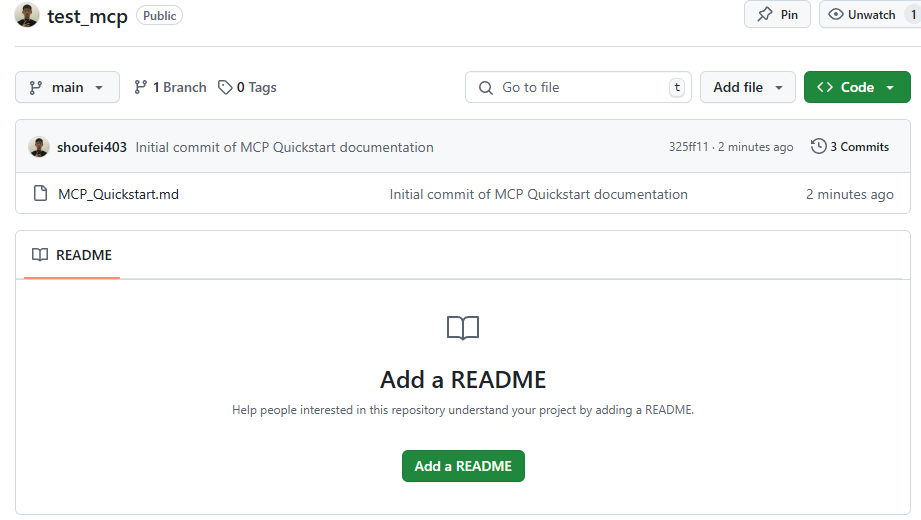Open the MCP_Quickstart.md file
921x520 pixels.
(118, 194)
